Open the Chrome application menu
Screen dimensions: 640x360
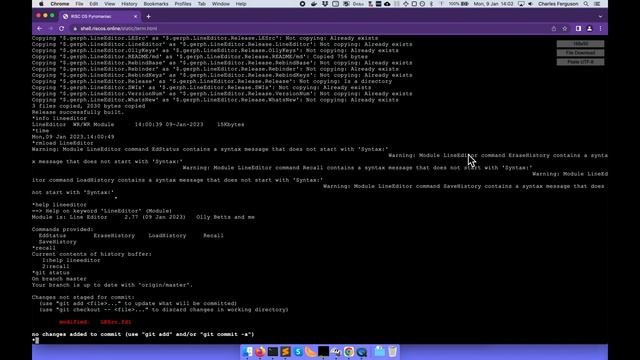tap(60, 4)
